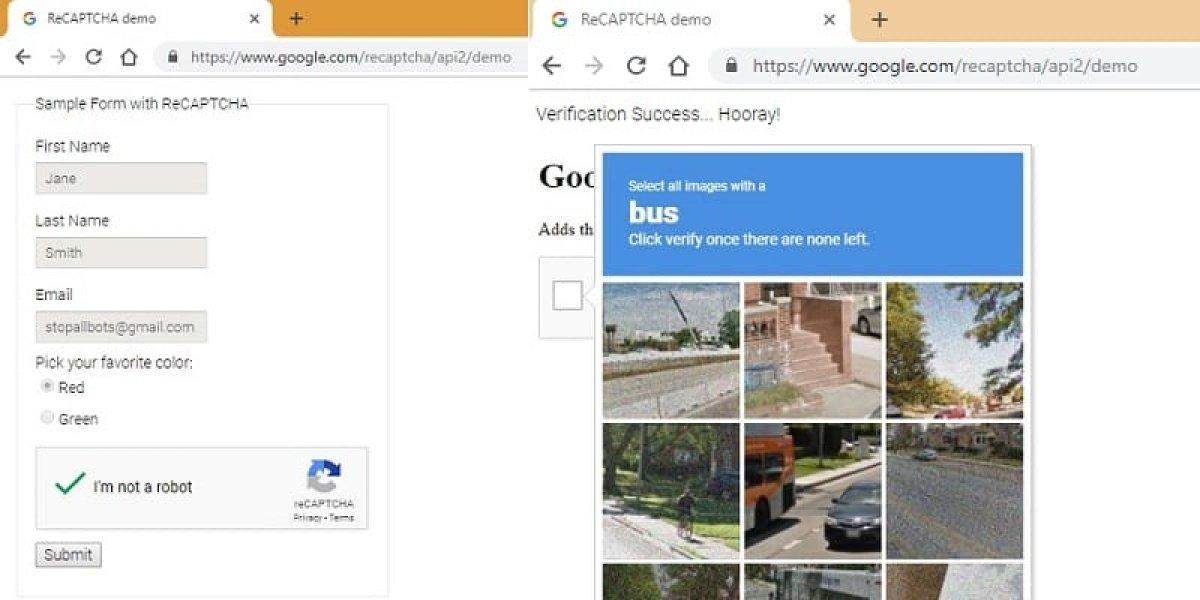Click the back arrow in the right window

click(x=551, y=66)
